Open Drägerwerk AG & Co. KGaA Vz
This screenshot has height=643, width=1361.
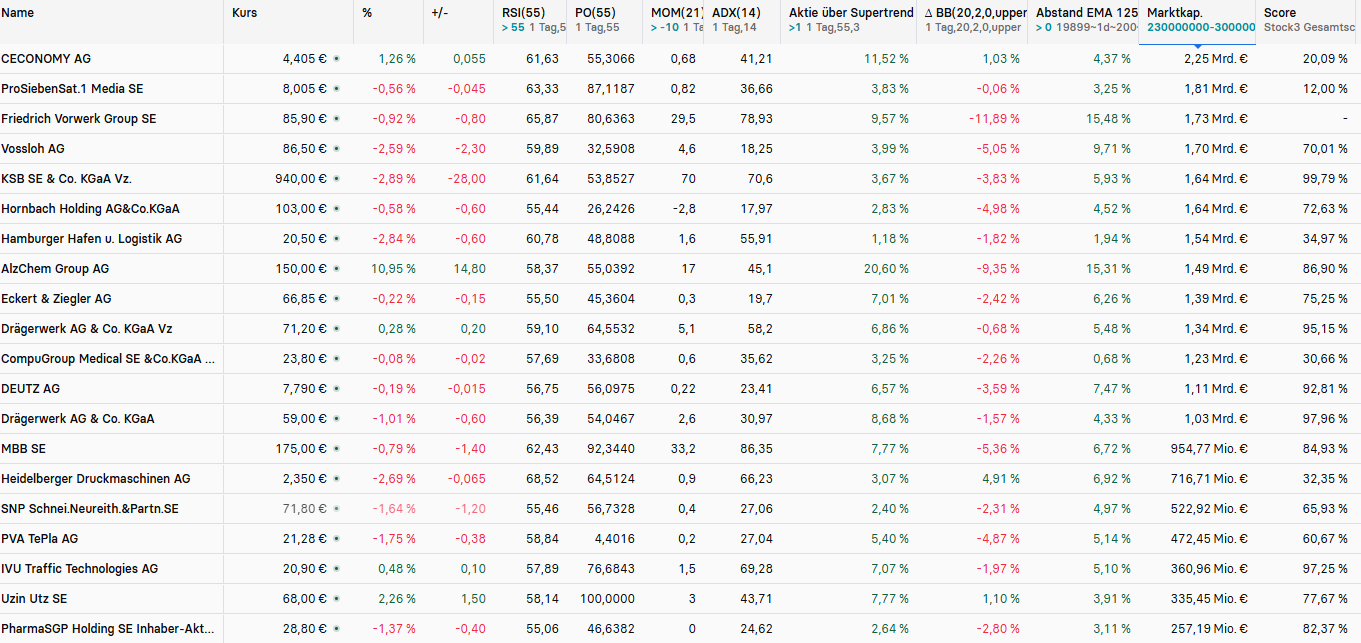click(x=87, y=329)
